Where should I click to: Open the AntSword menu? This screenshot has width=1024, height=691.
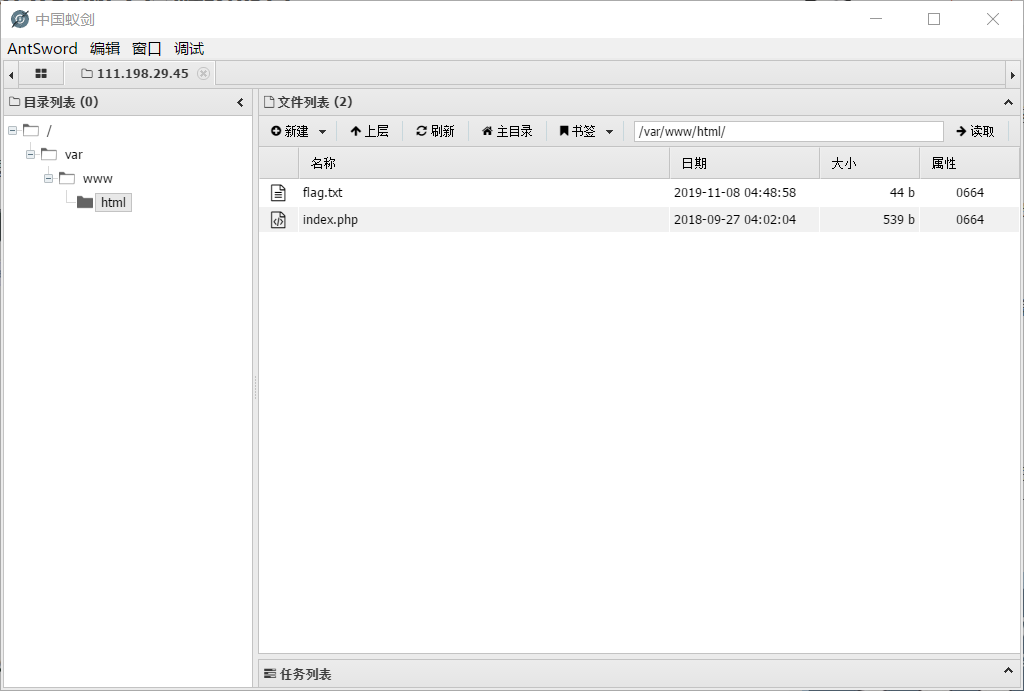(x=42, y=48)
